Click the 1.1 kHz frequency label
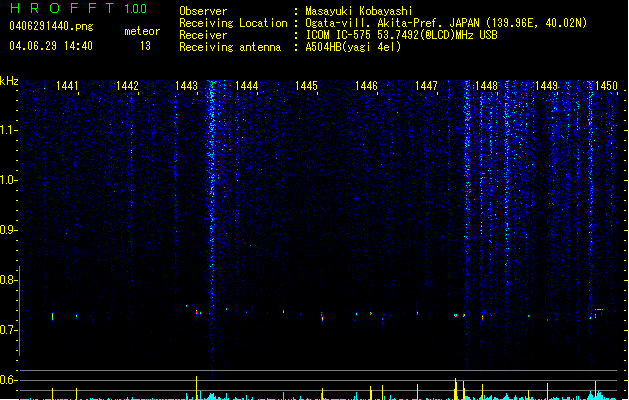Screen dimensions: 629x400 [8, 130]
